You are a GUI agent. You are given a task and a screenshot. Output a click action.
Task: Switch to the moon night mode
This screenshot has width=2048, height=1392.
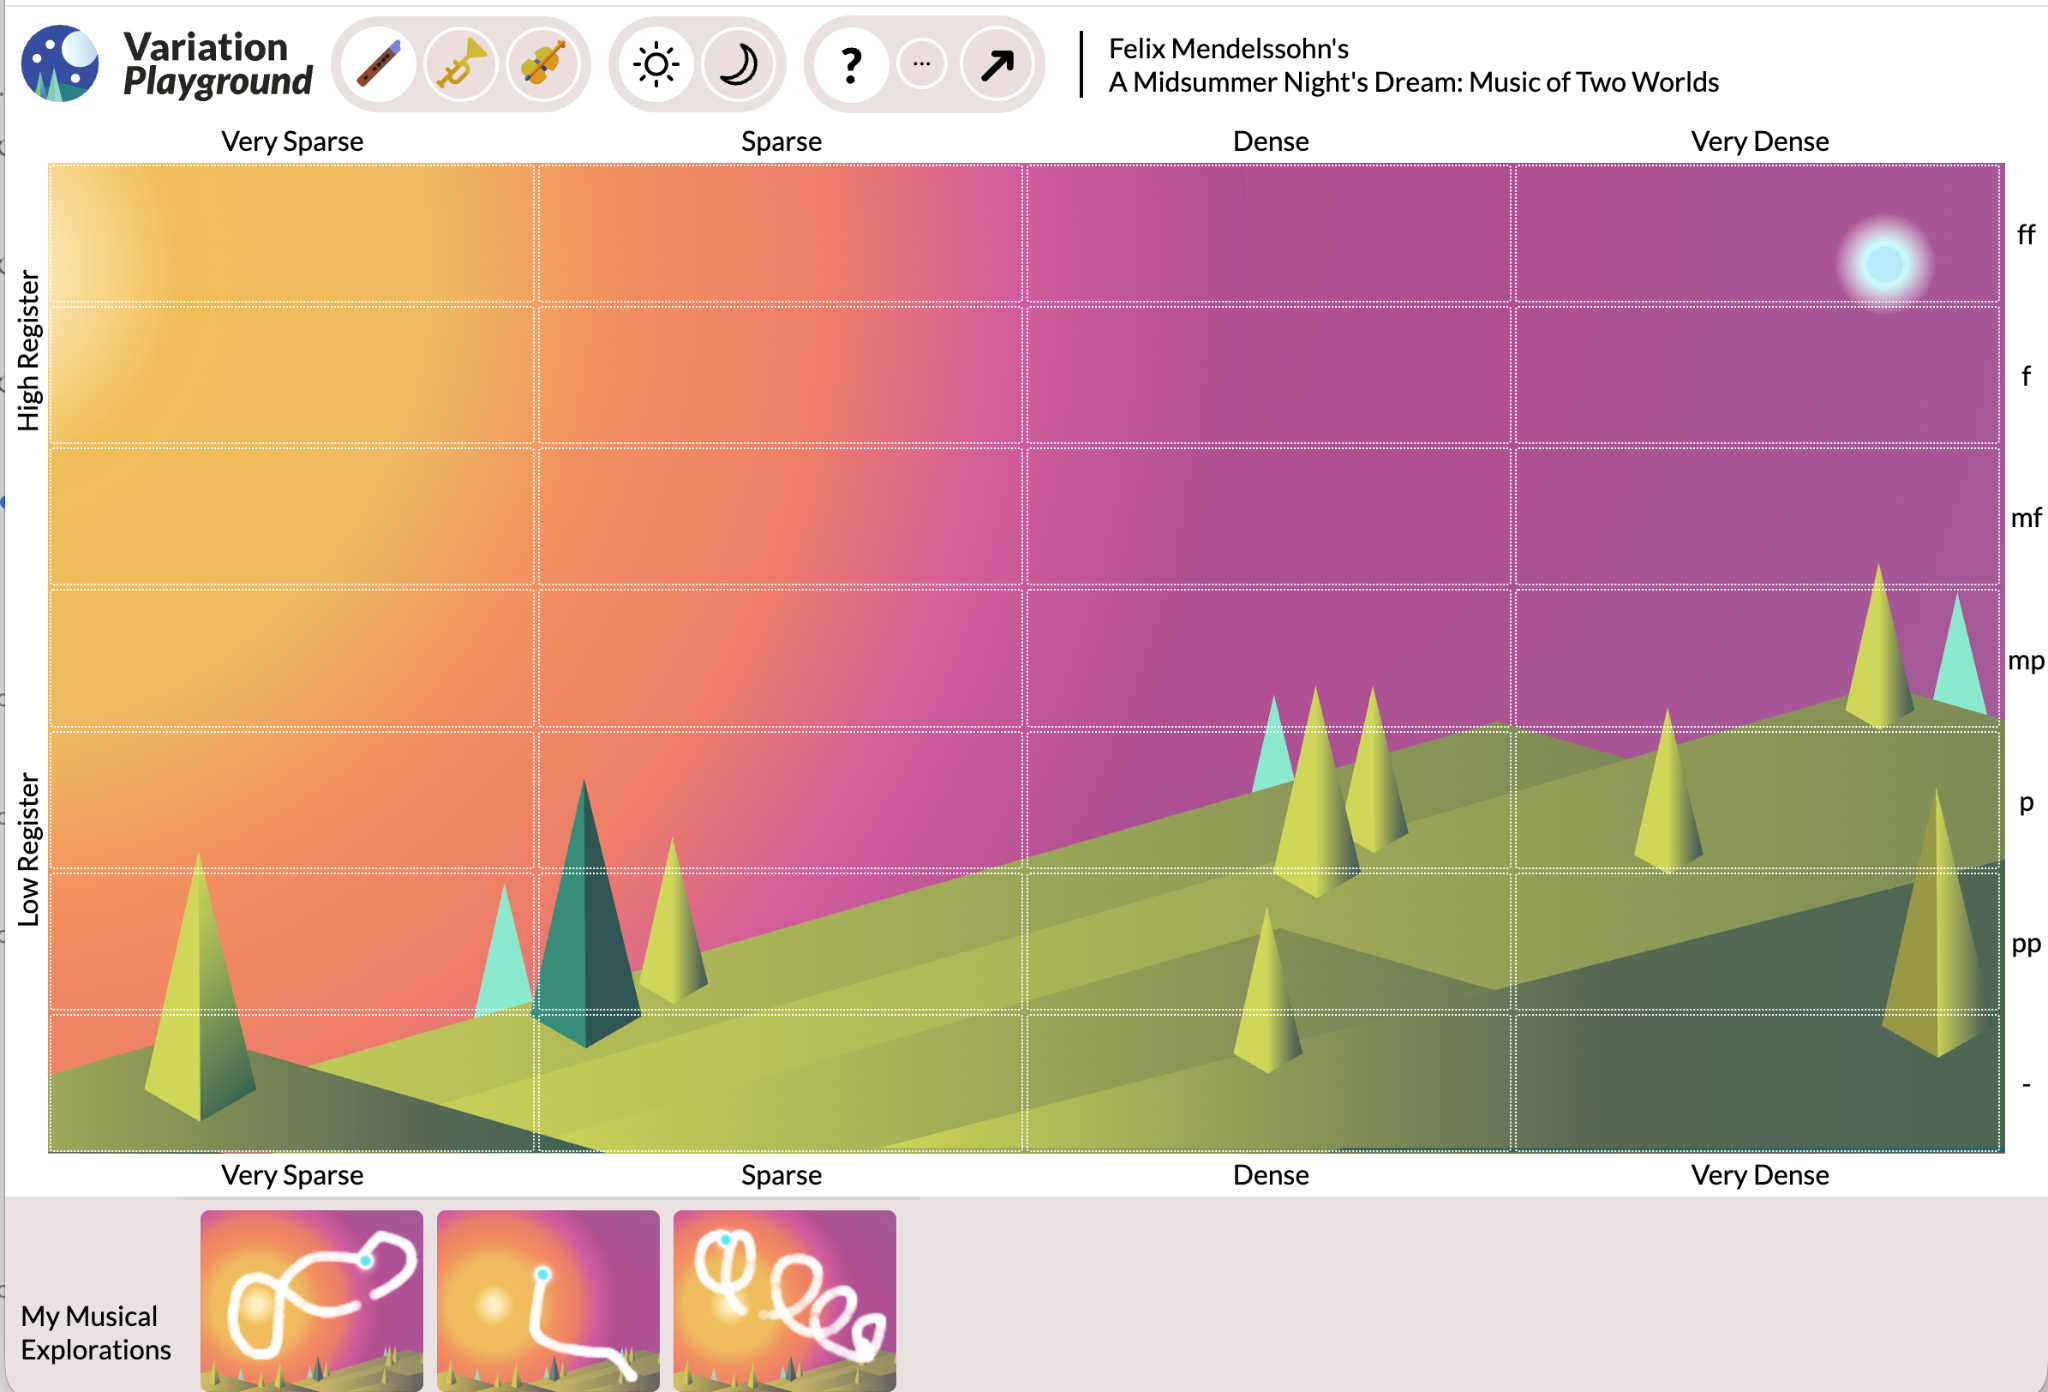click(739, 65)
